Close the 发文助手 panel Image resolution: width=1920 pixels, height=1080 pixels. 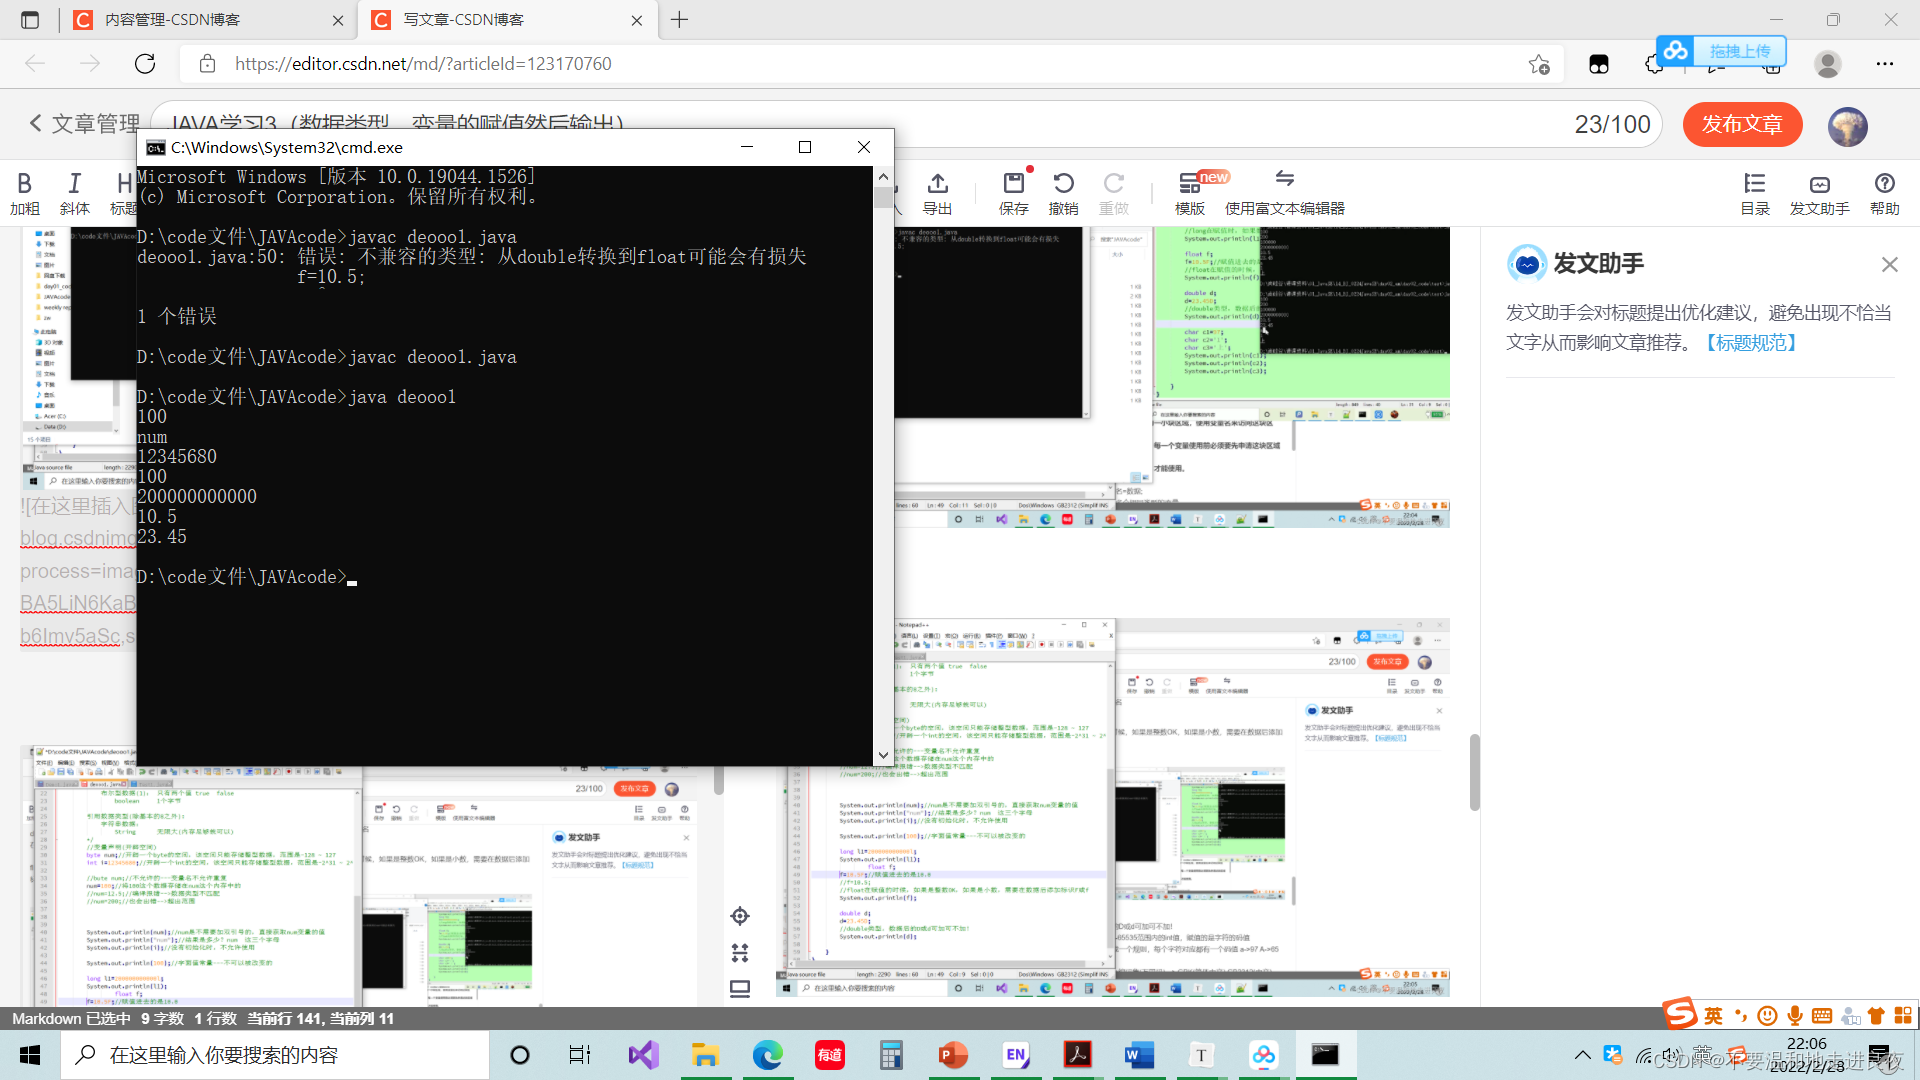(x=1889, y=264)
